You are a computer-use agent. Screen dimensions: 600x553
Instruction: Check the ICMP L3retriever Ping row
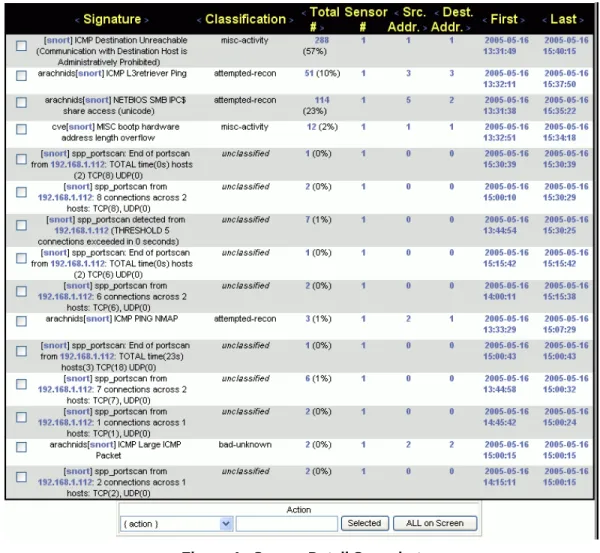tap(21, 75)
